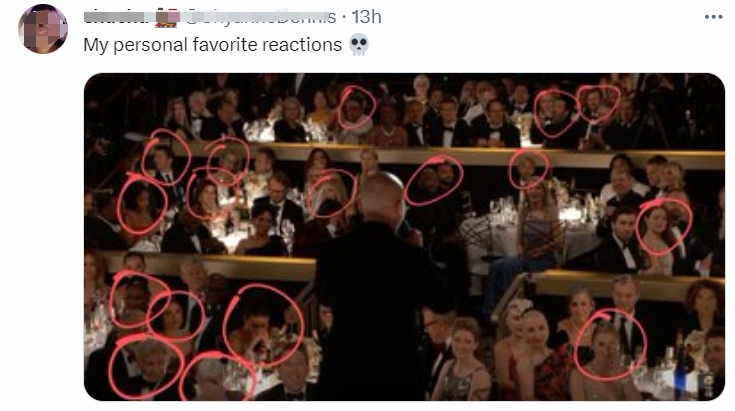This screenshot has height=411, width=735.
Task: Click the flag emoji beside the display name
Action: (x=167, y=17)
